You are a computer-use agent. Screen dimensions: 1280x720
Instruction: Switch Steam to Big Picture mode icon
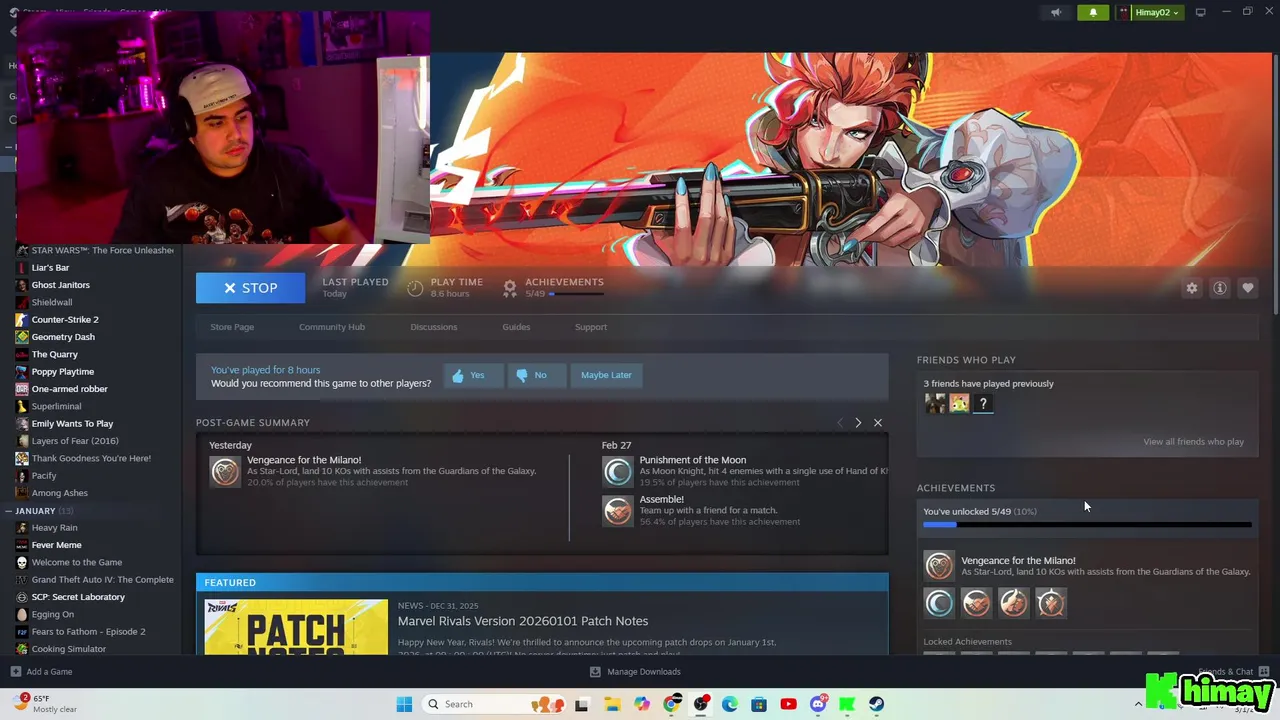[x=1201, y=12]
